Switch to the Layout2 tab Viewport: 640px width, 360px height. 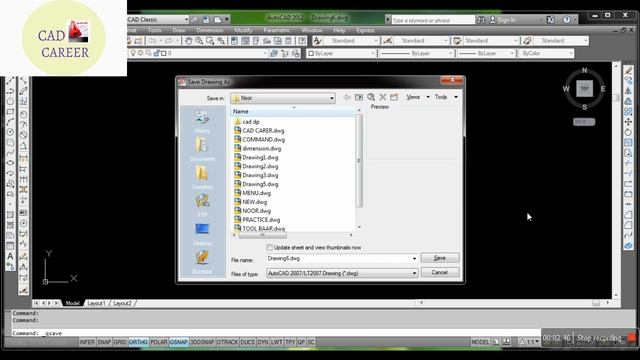tap(122, 303)
